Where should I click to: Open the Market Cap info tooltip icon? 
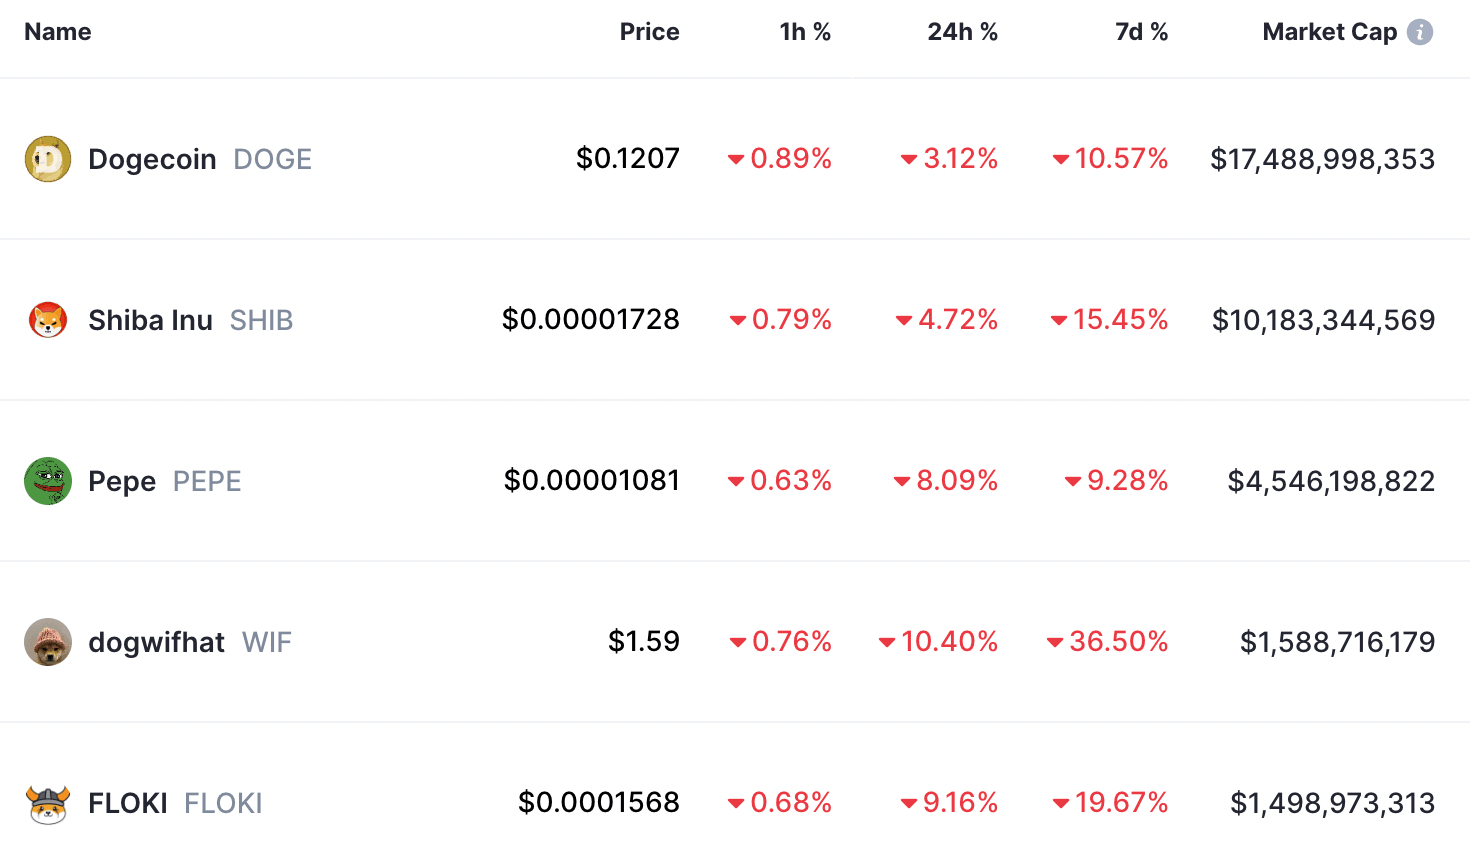tap(1420, 32)
